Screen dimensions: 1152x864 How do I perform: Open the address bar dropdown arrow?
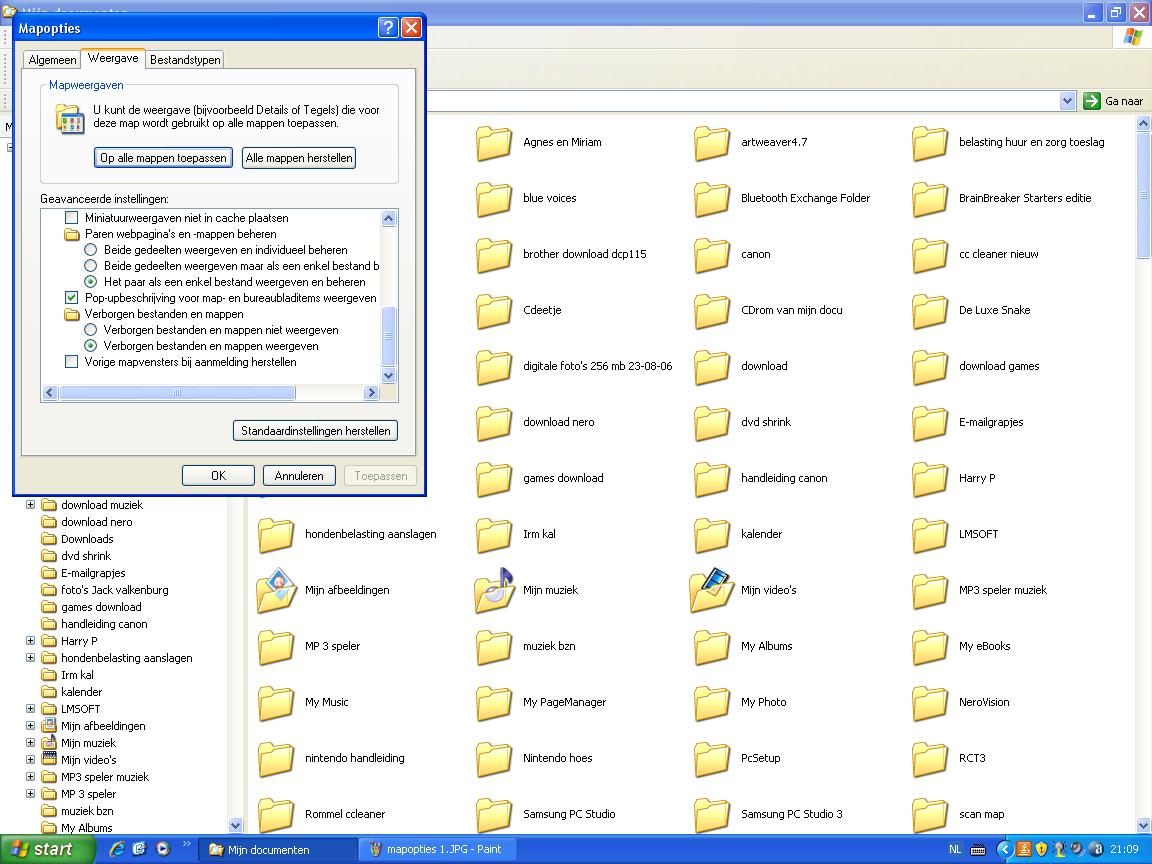[1067, 101]
